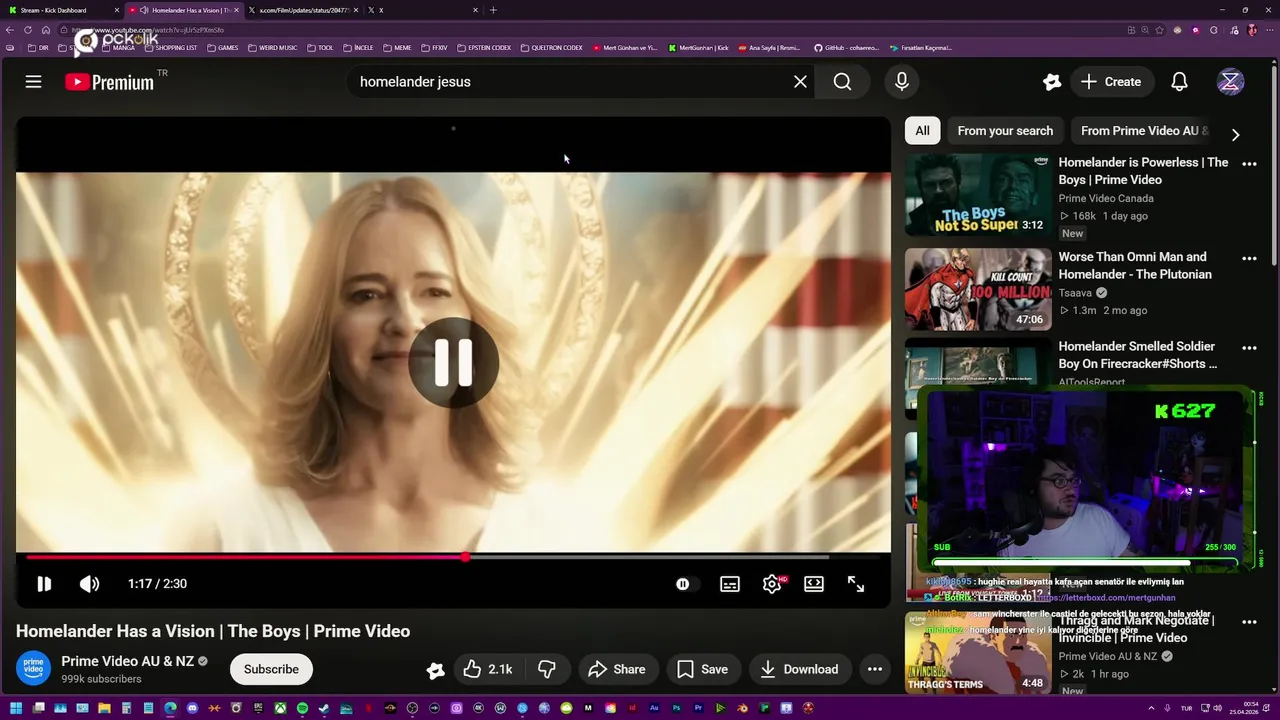Download the video
1280x720 pixels.
799,669
